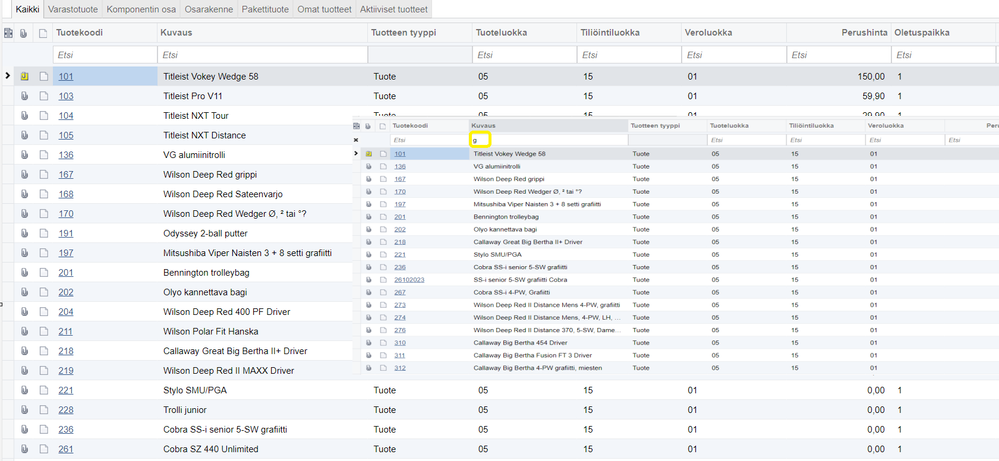Click attachment icon for Bennington trolleybag

pyautogui.click(x=24, y=273)
